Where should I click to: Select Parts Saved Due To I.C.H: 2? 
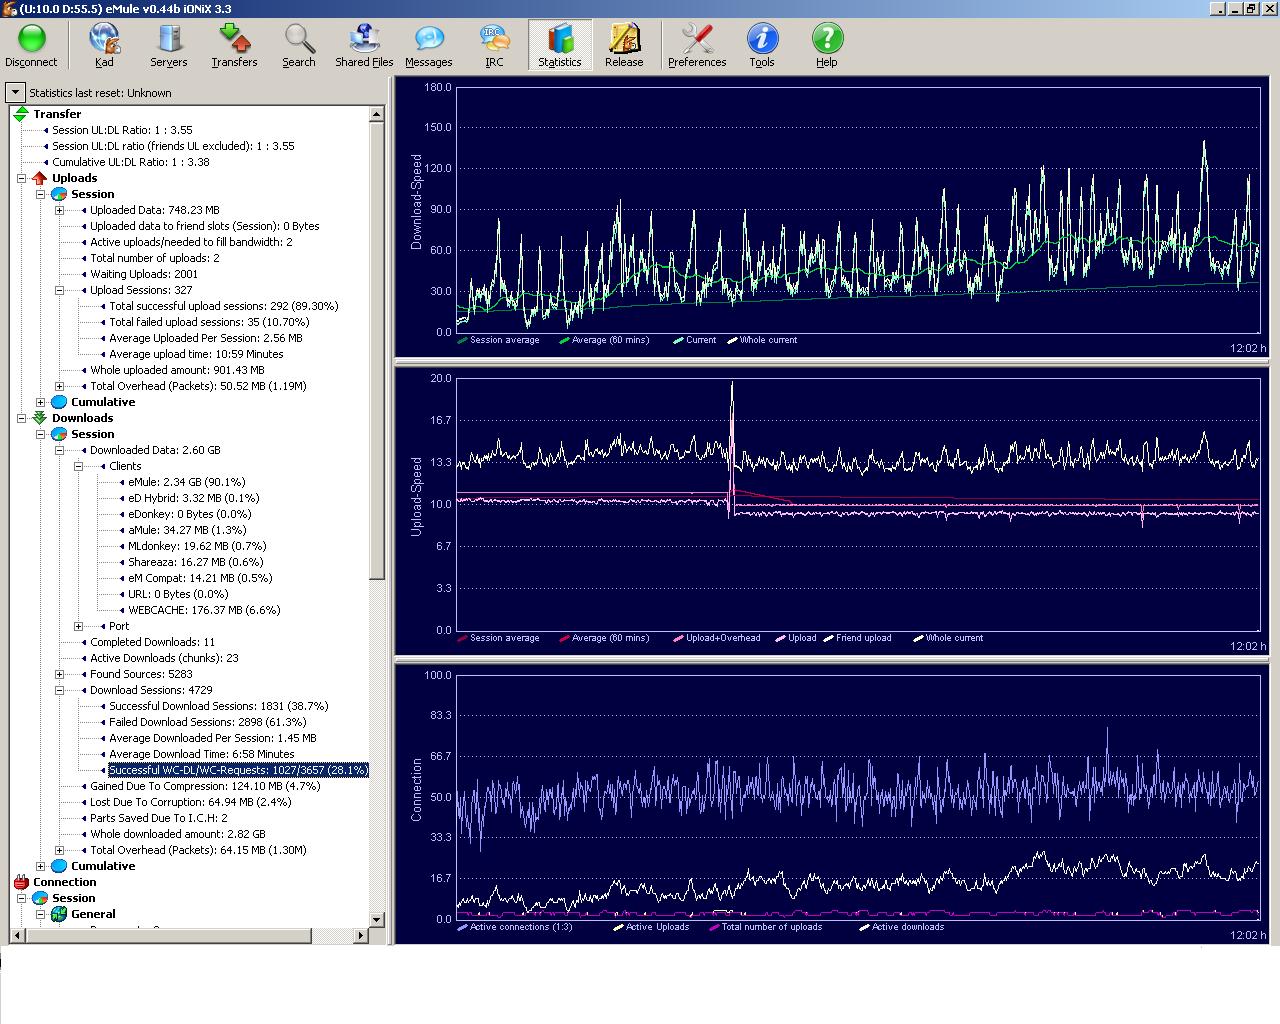(x=159, y=818)
